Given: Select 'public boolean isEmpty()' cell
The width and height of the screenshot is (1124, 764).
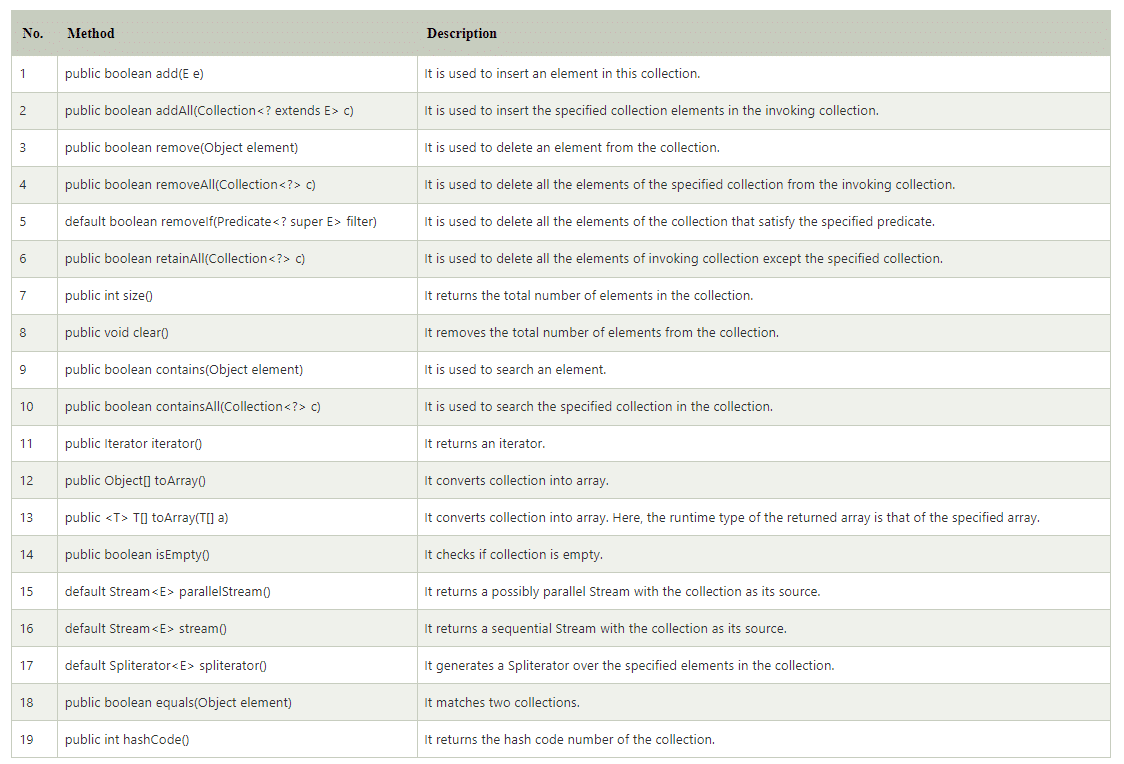Looking at the screenshot, I should click(237, 555).
